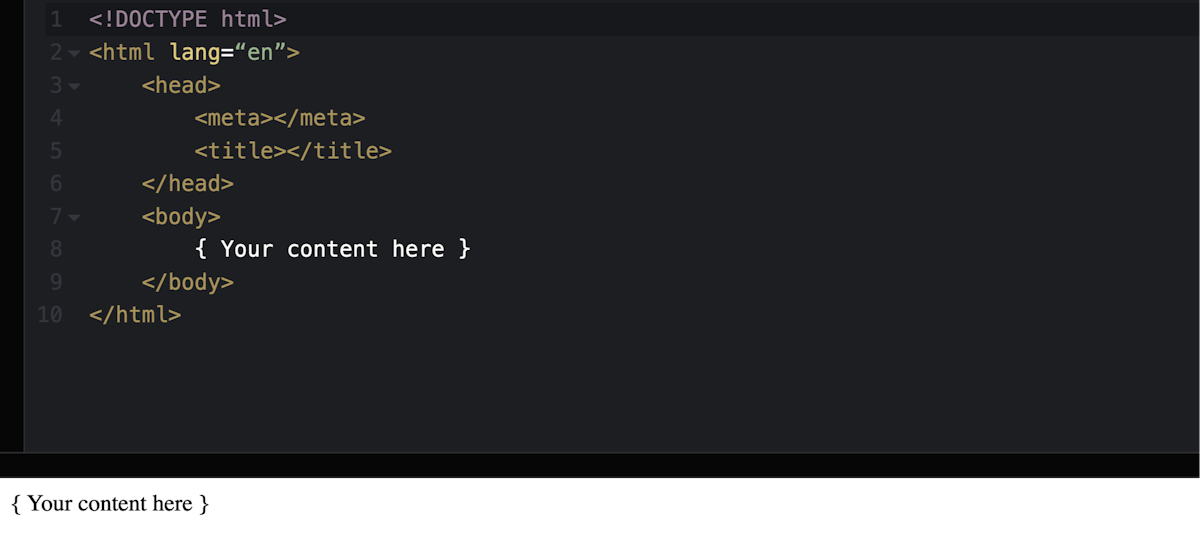Click the closing body tag on line 9
Image resolution: width=1200 pixels, height=537 pixels.
[x=187, y=282]
